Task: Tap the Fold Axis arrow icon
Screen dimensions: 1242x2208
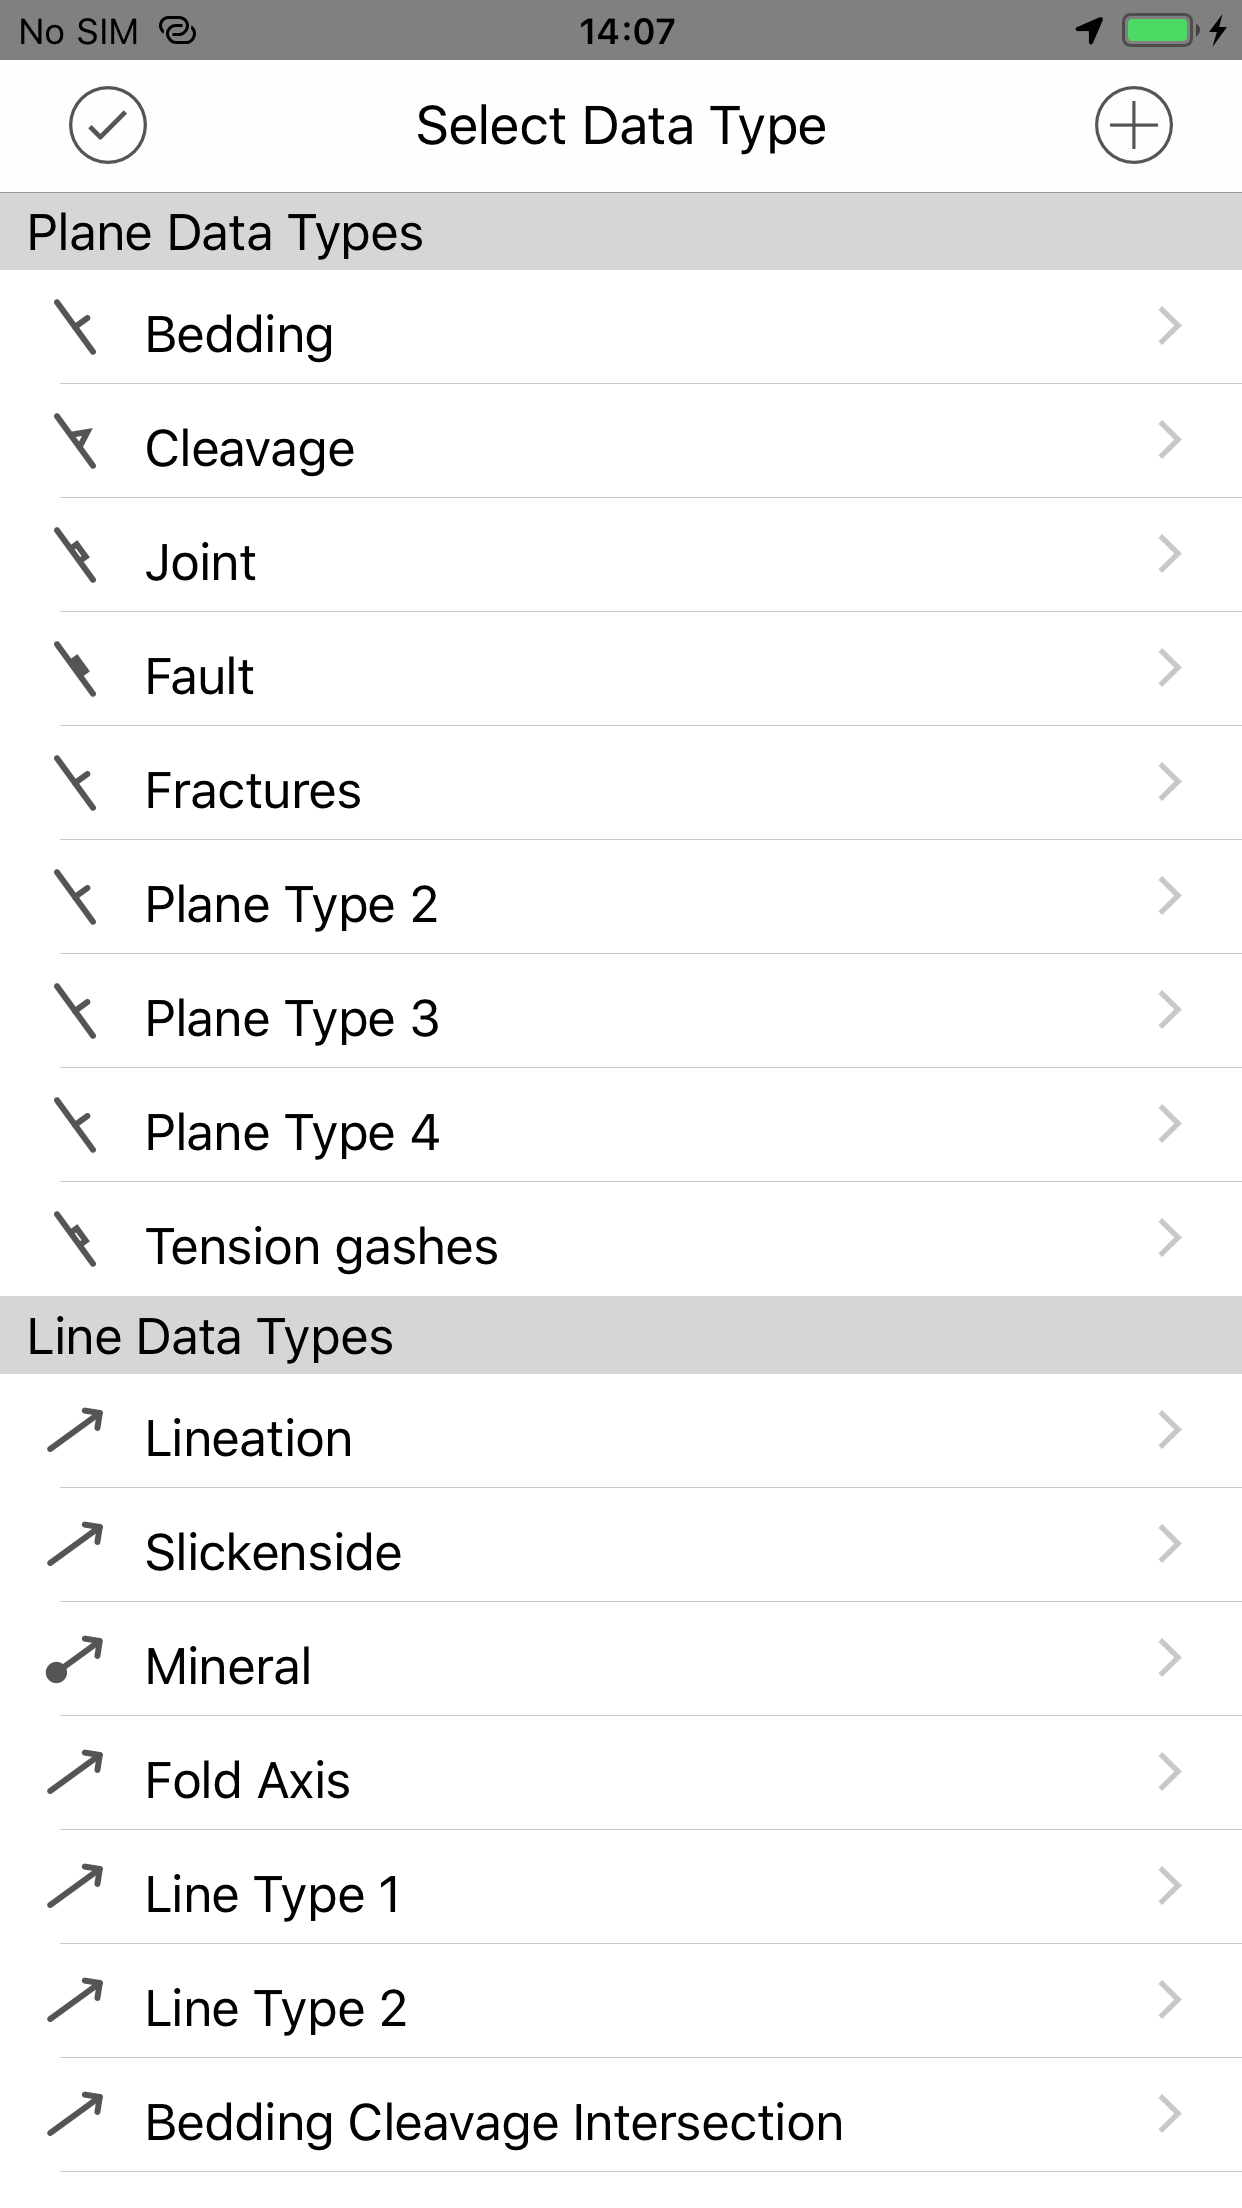Action: tap(75, 1774)
